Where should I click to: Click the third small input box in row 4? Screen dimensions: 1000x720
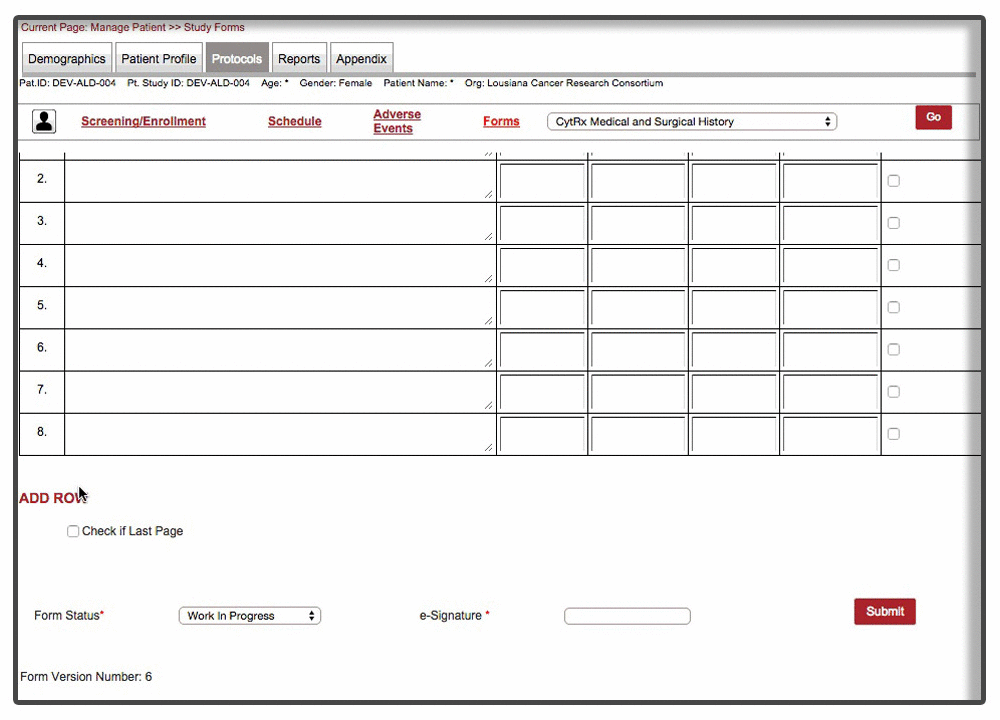[734, 266]
